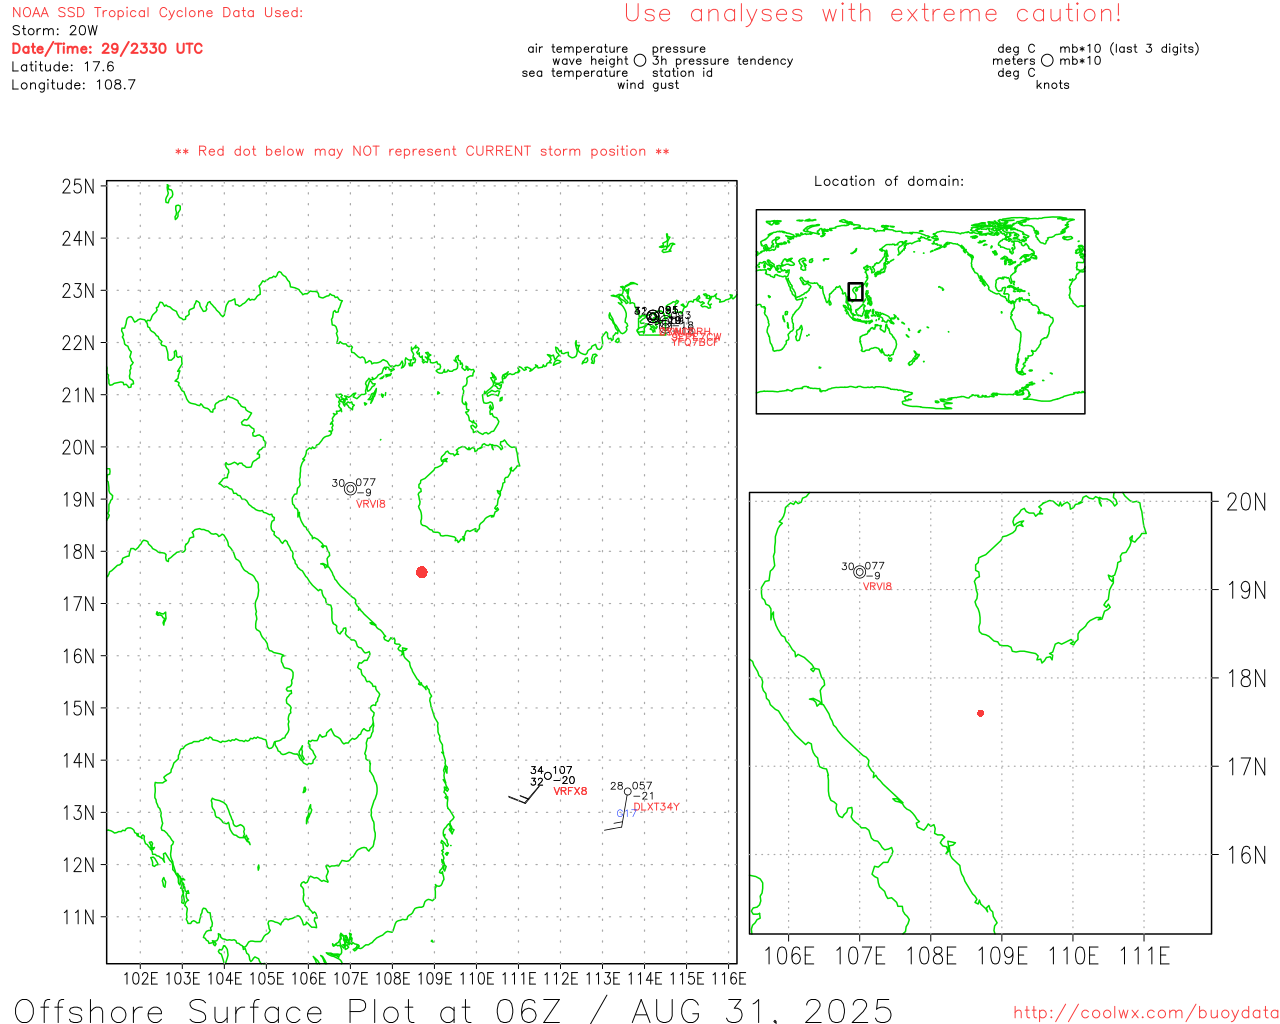Click the red VRVI8 label in zoomed inset
This screenshot has height=1024, width=1280.
pos(877,587)
